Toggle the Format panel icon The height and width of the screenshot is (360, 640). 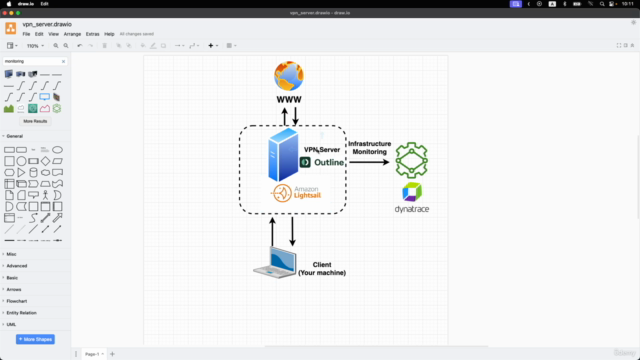click(x=626, y=45)
